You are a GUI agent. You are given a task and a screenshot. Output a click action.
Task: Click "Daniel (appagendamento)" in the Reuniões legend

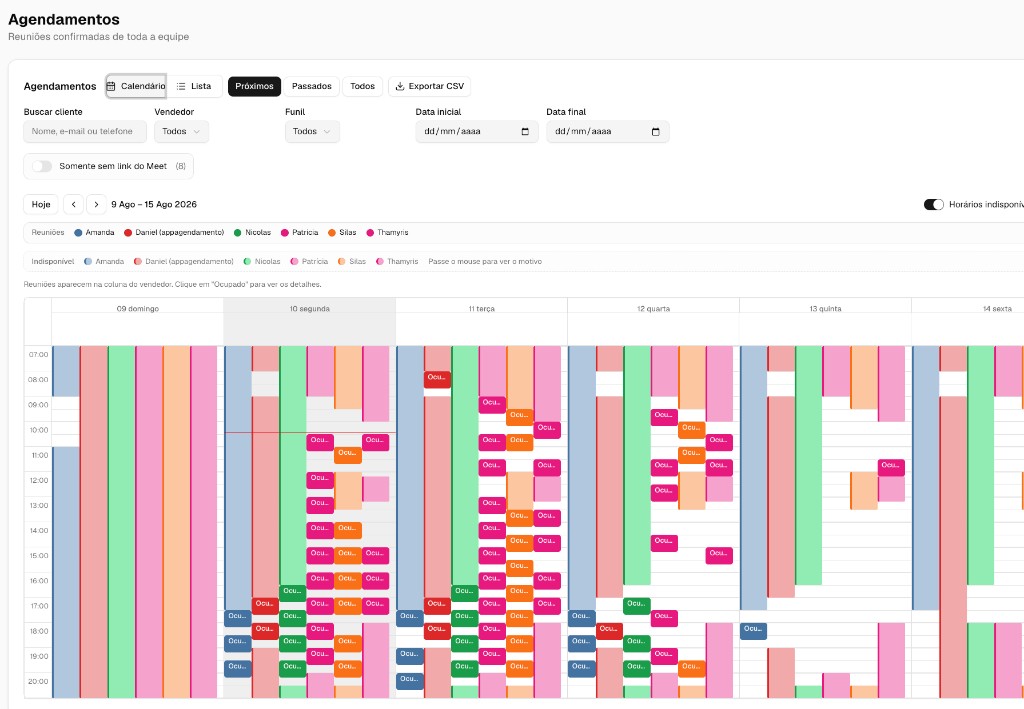tap(180, 232)
